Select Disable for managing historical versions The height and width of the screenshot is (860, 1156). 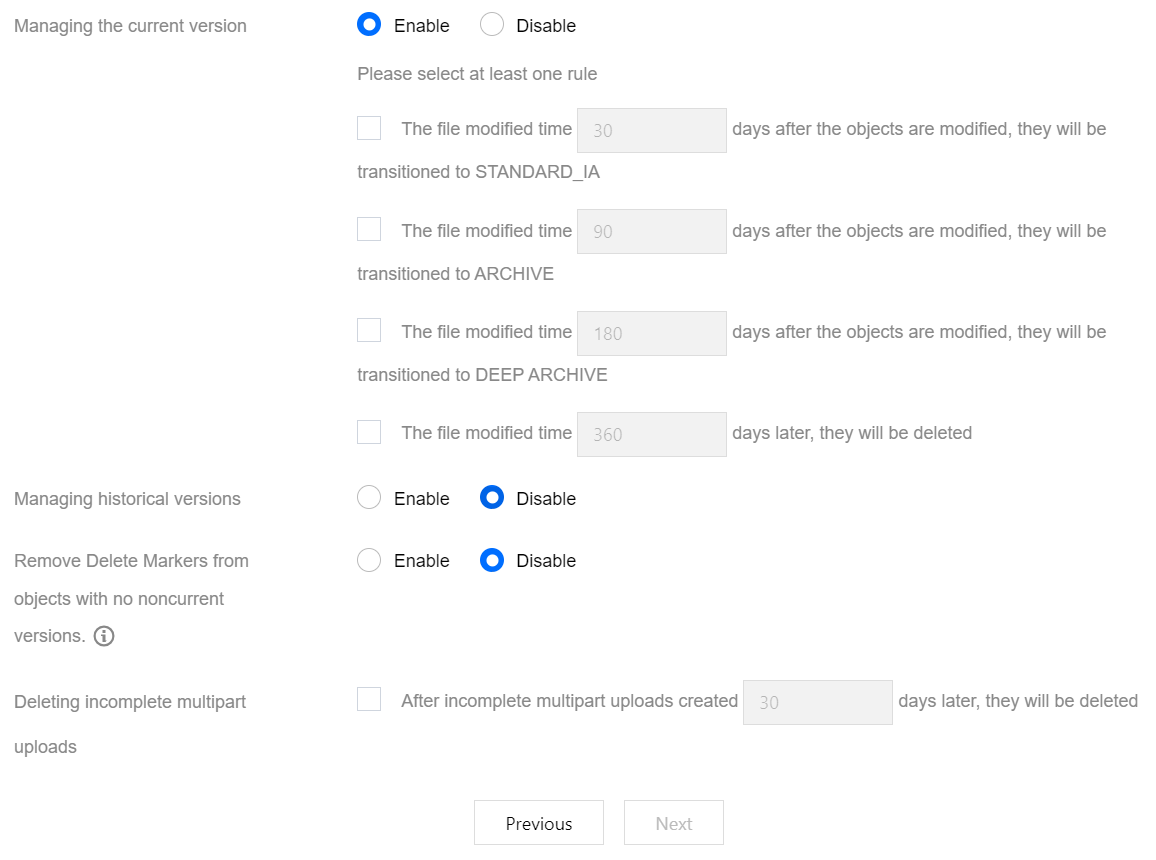pos(492,498)
